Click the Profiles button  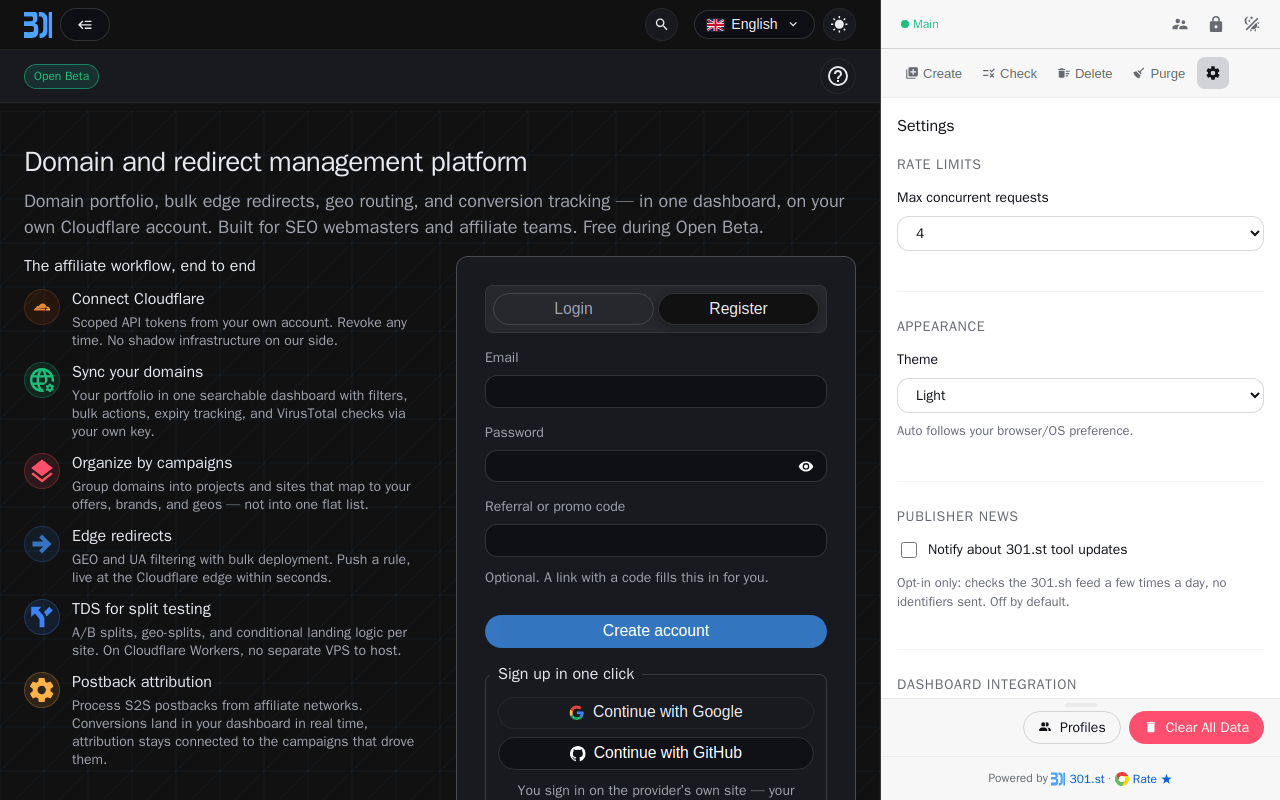[1072, 727]
